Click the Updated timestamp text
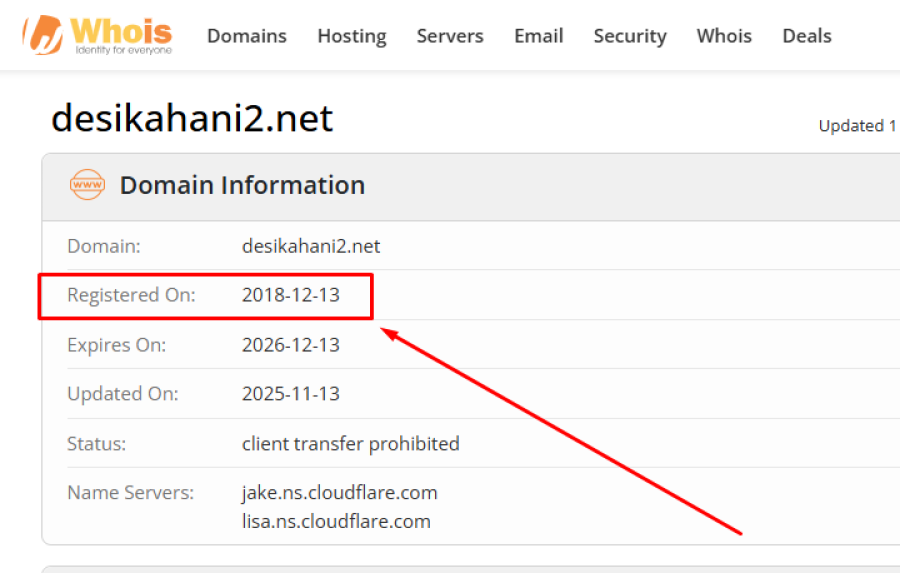 [x=857, y=126]
